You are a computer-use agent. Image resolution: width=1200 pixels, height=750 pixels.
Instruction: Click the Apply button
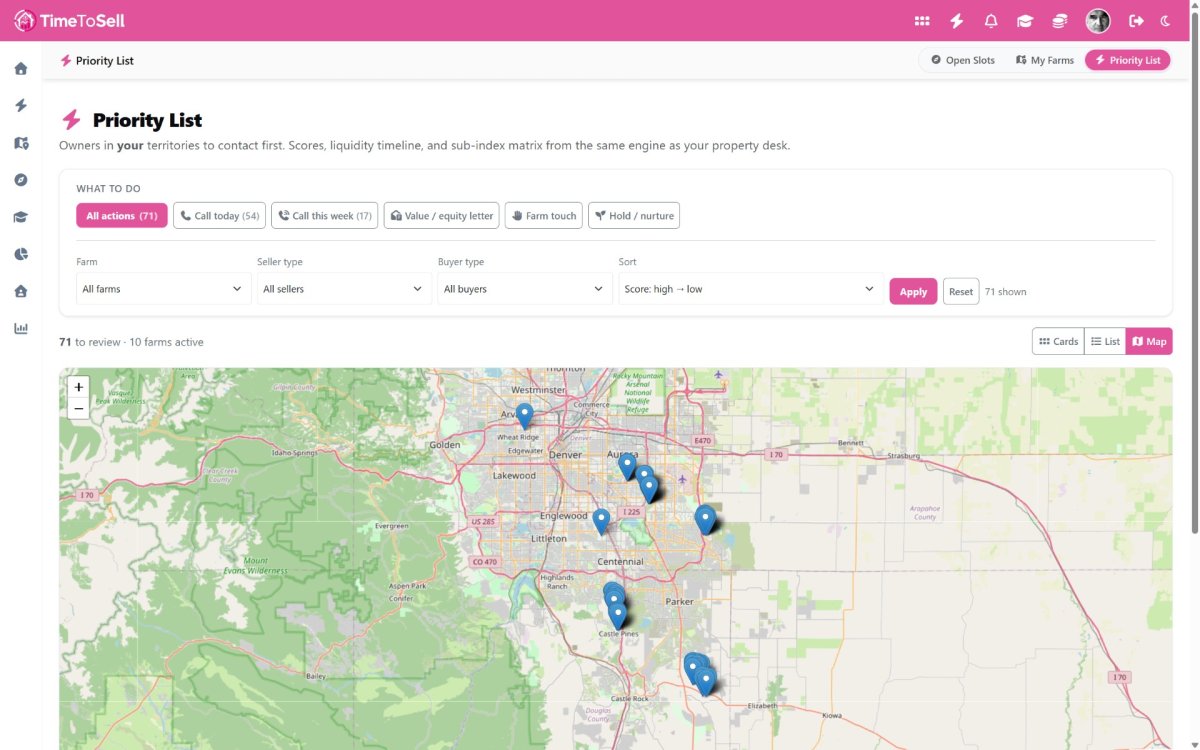(913, 291)
